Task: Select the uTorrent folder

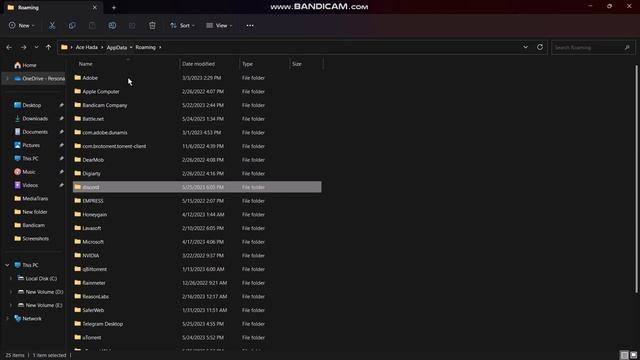Action: (197, 338)
